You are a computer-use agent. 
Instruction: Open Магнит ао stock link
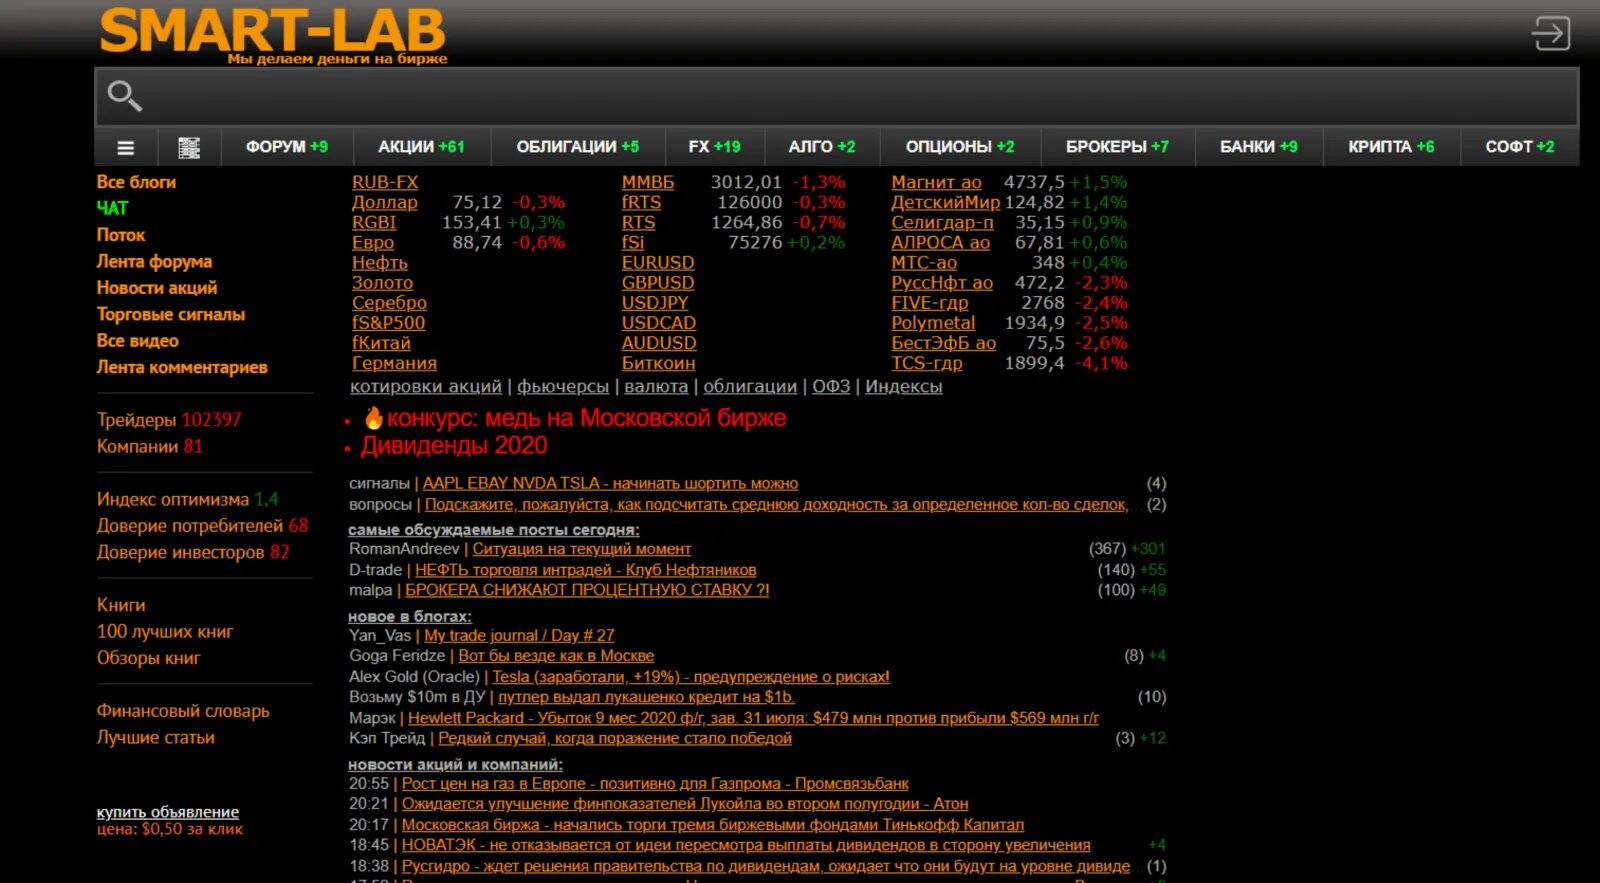pos(936,182)
